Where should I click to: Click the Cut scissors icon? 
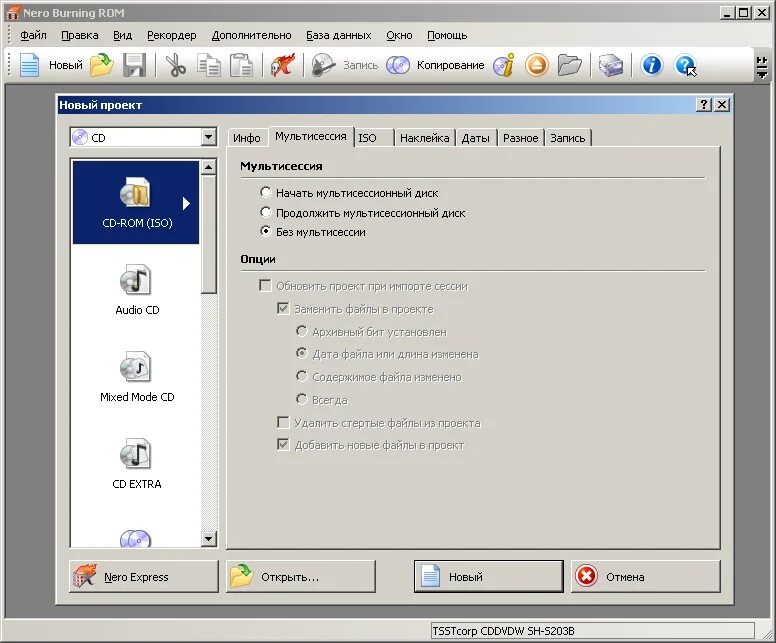click(175, 65)
